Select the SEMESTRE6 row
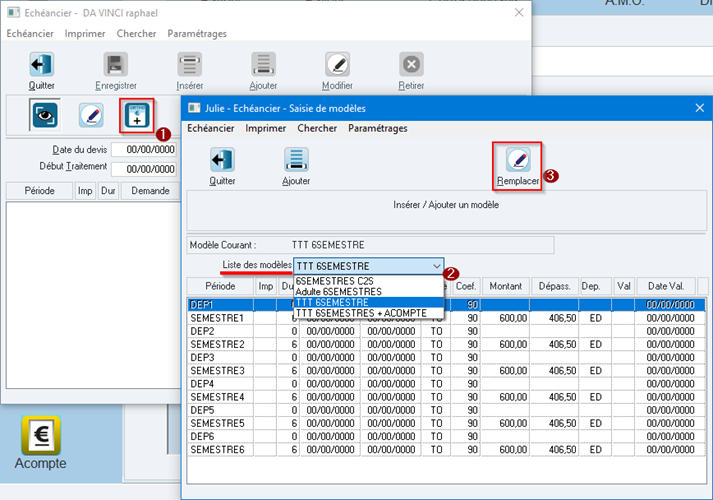The width and height of the screenshot is (713, 500). (447, 450)
